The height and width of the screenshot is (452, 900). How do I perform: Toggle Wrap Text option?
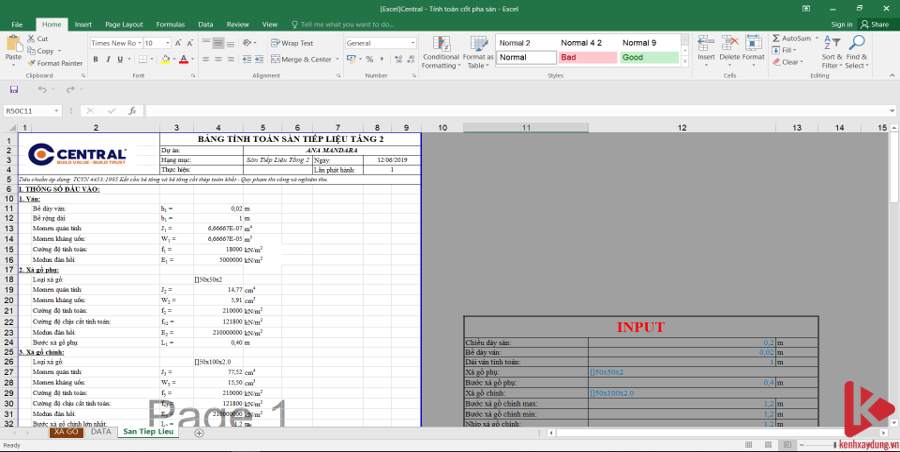[x=291, y=43]
